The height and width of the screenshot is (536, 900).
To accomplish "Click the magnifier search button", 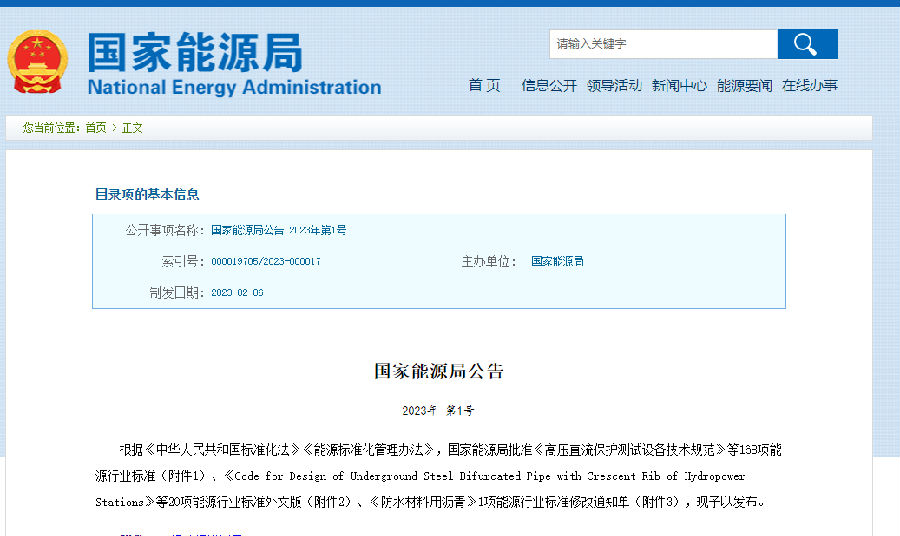I will click(808, 44).
